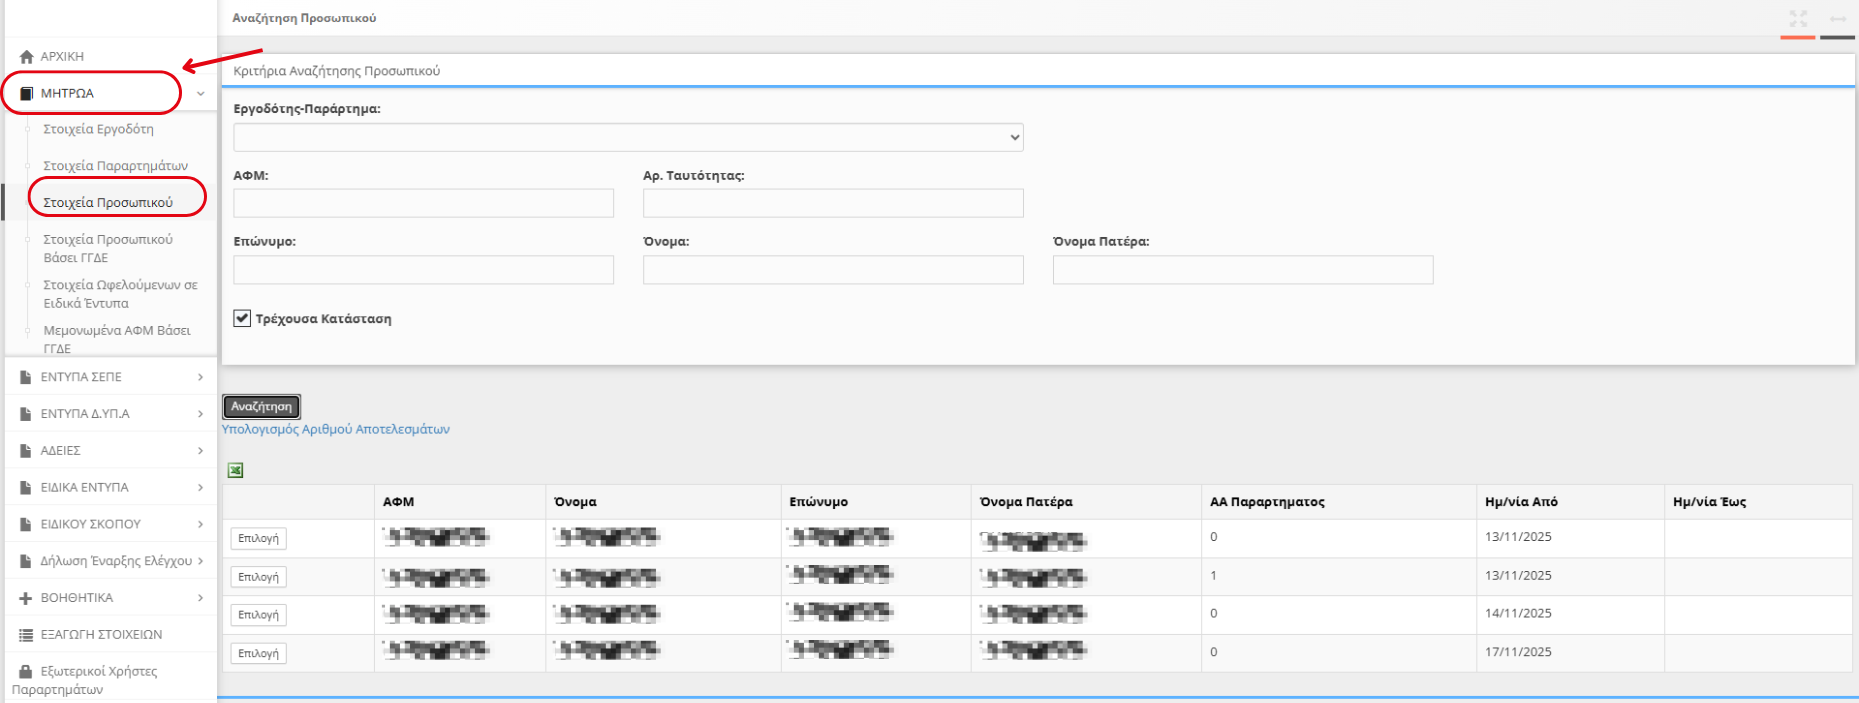This screenshot has width=1859, height=703.
Task: Click Επιλογή in the first result row
Action: tap(258, 538)
